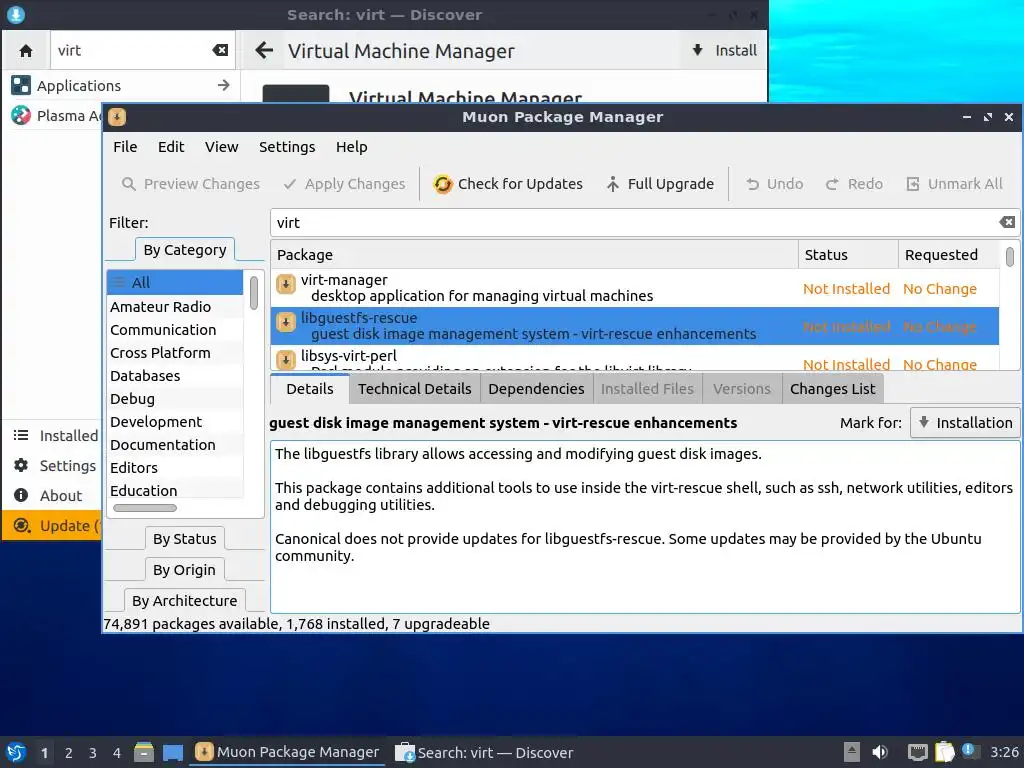
Task: Expand the By Origin filter section
Action: coord(184,570)
